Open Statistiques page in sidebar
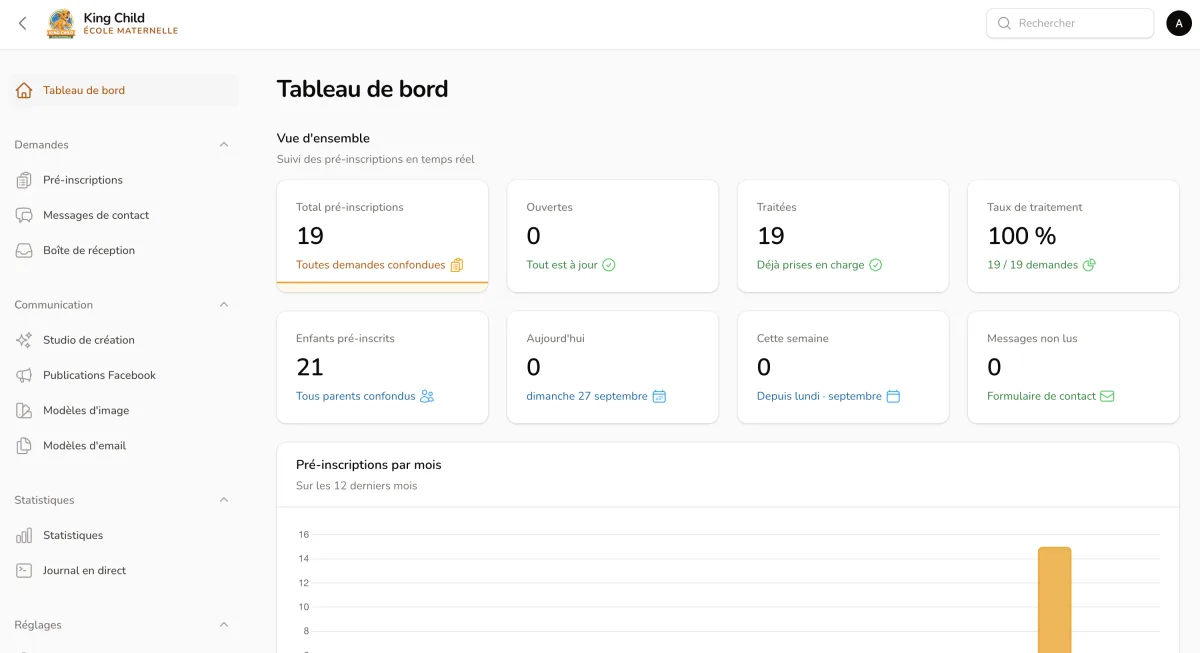Viewport: 1200px width, 653px height. [x=123, y=535]
